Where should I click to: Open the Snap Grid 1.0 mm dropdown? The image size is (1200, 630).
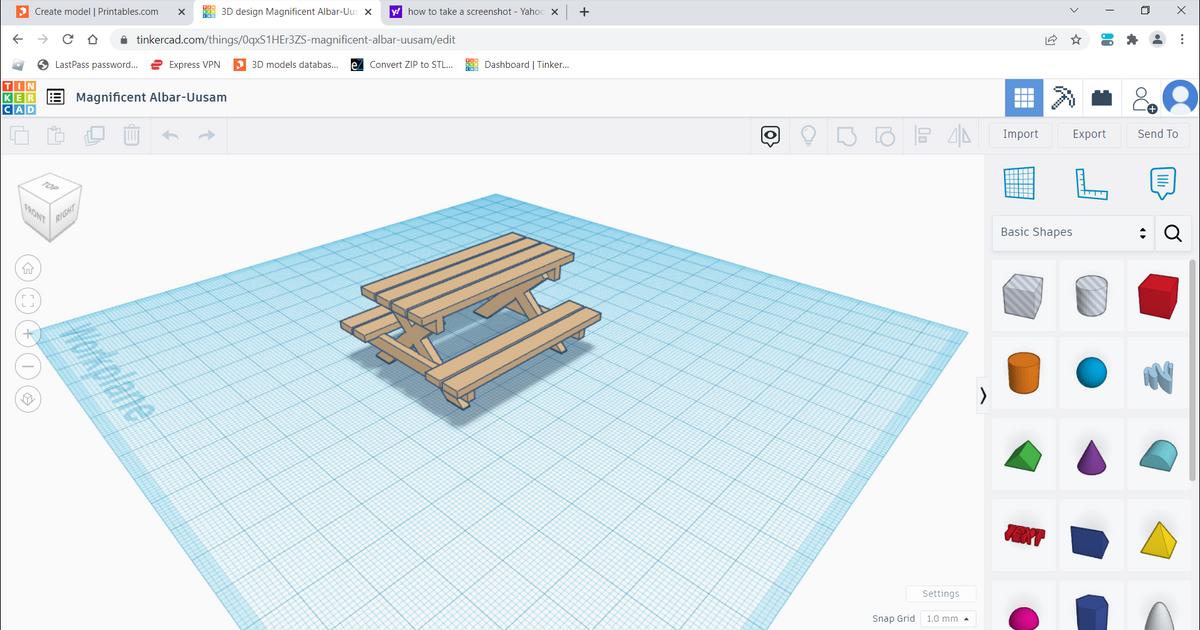[947, 618]
